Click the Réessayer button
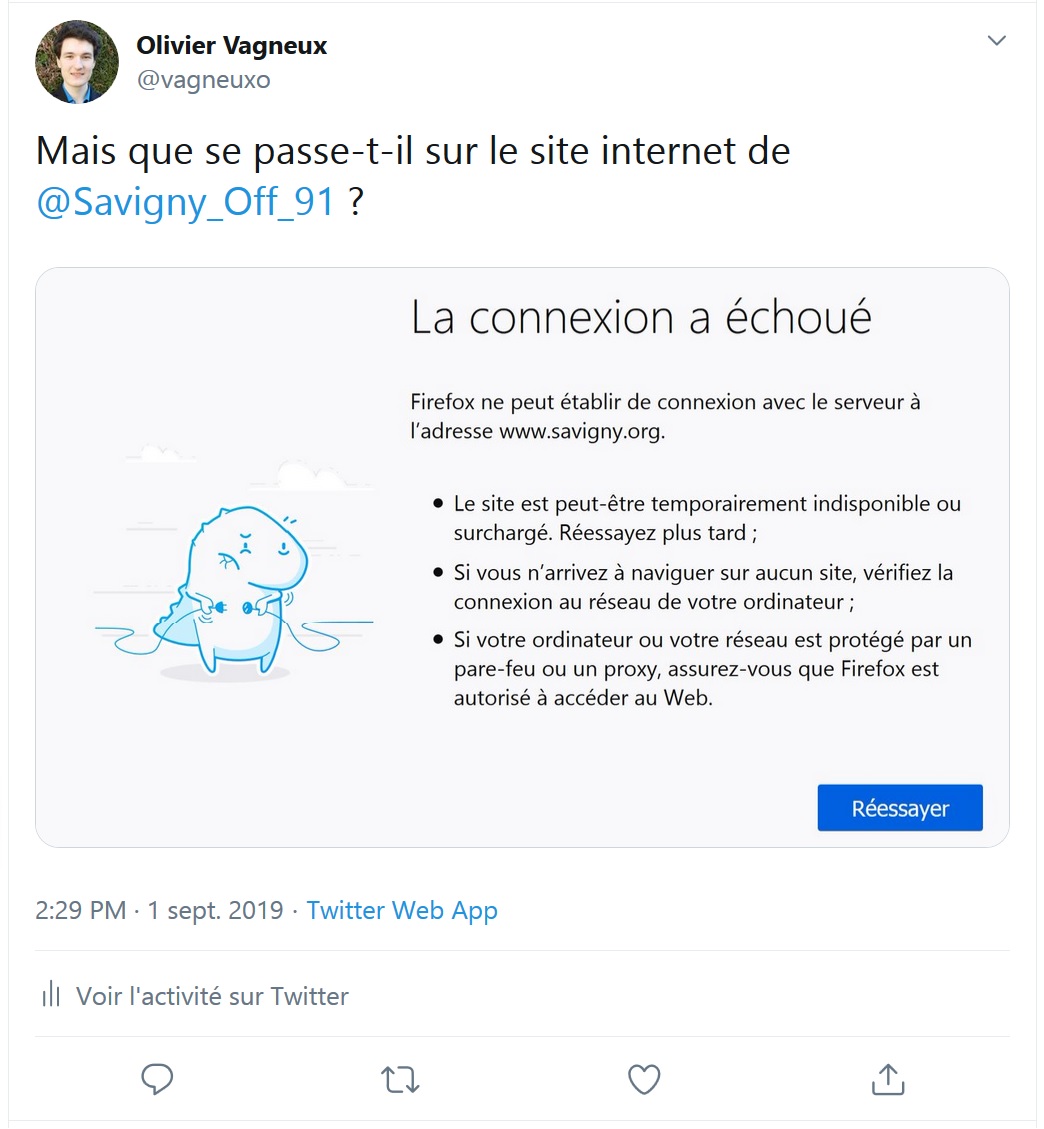The width and height of the screenshot is (1044, 1129). click(899, 808)
